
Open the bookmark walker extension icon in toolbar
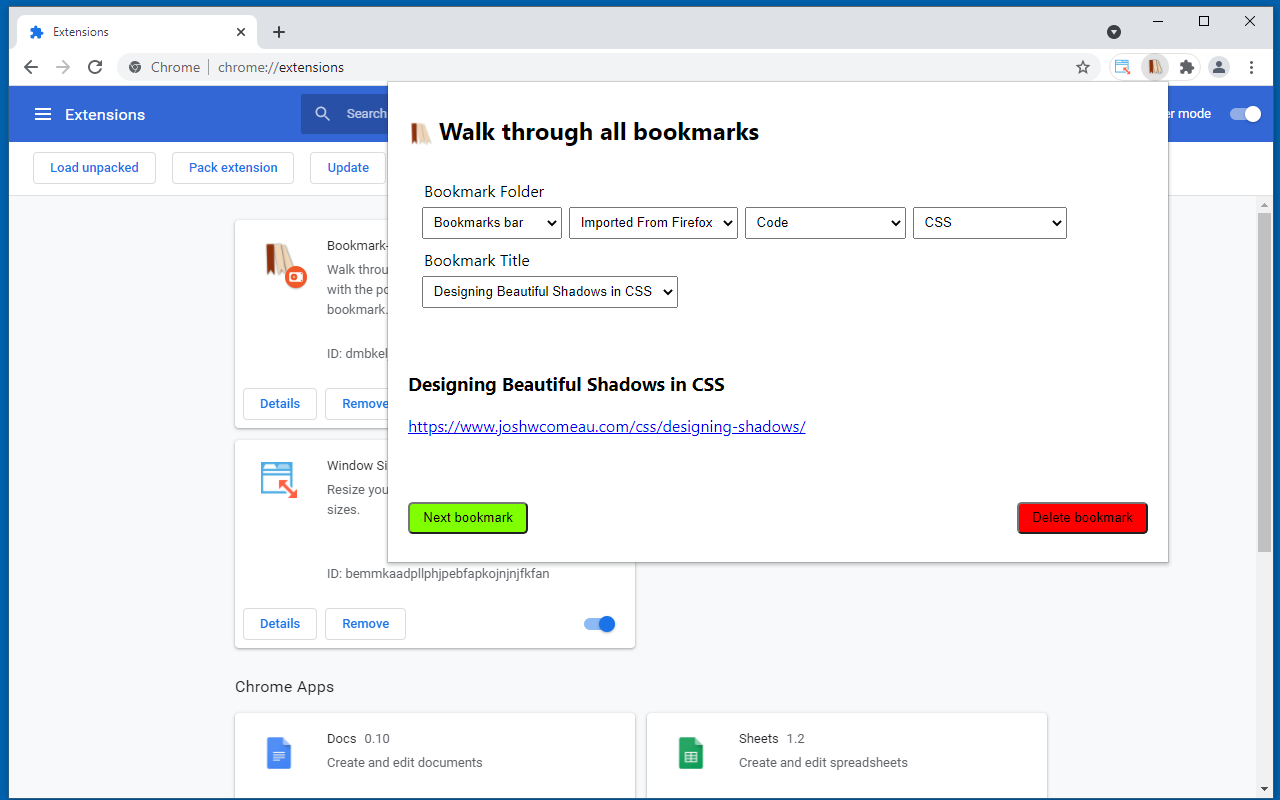pos(1155,67)
